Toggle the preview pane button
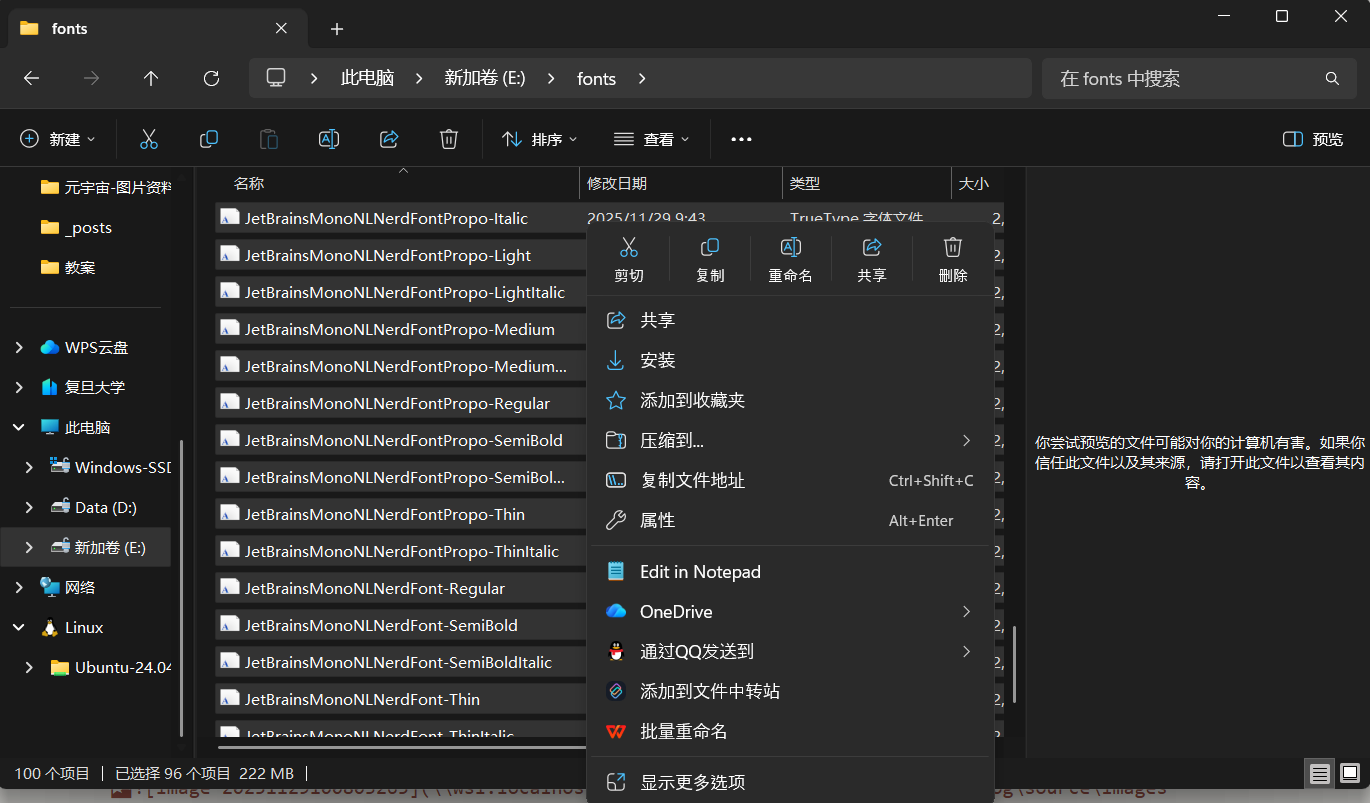This screenshot has height=803, width=1370. coord(1313,139)
